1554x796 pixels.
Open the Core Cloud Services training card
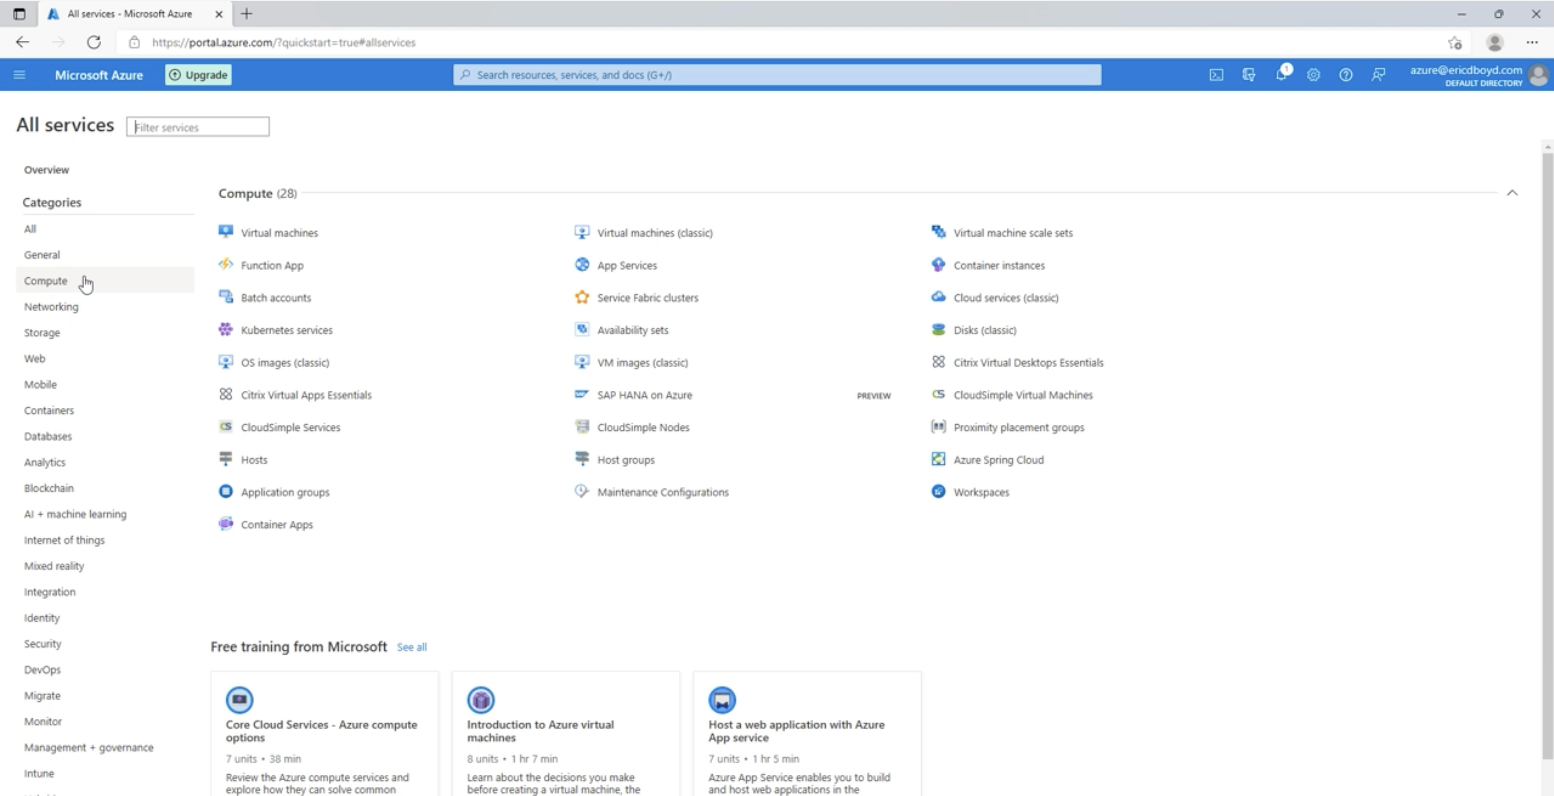click(x=325, y=734)
